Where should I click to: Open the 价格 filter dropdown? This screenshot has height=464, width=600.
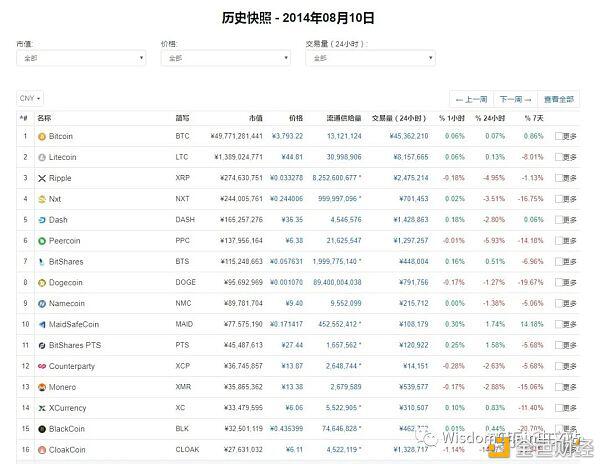click(226, 58)
